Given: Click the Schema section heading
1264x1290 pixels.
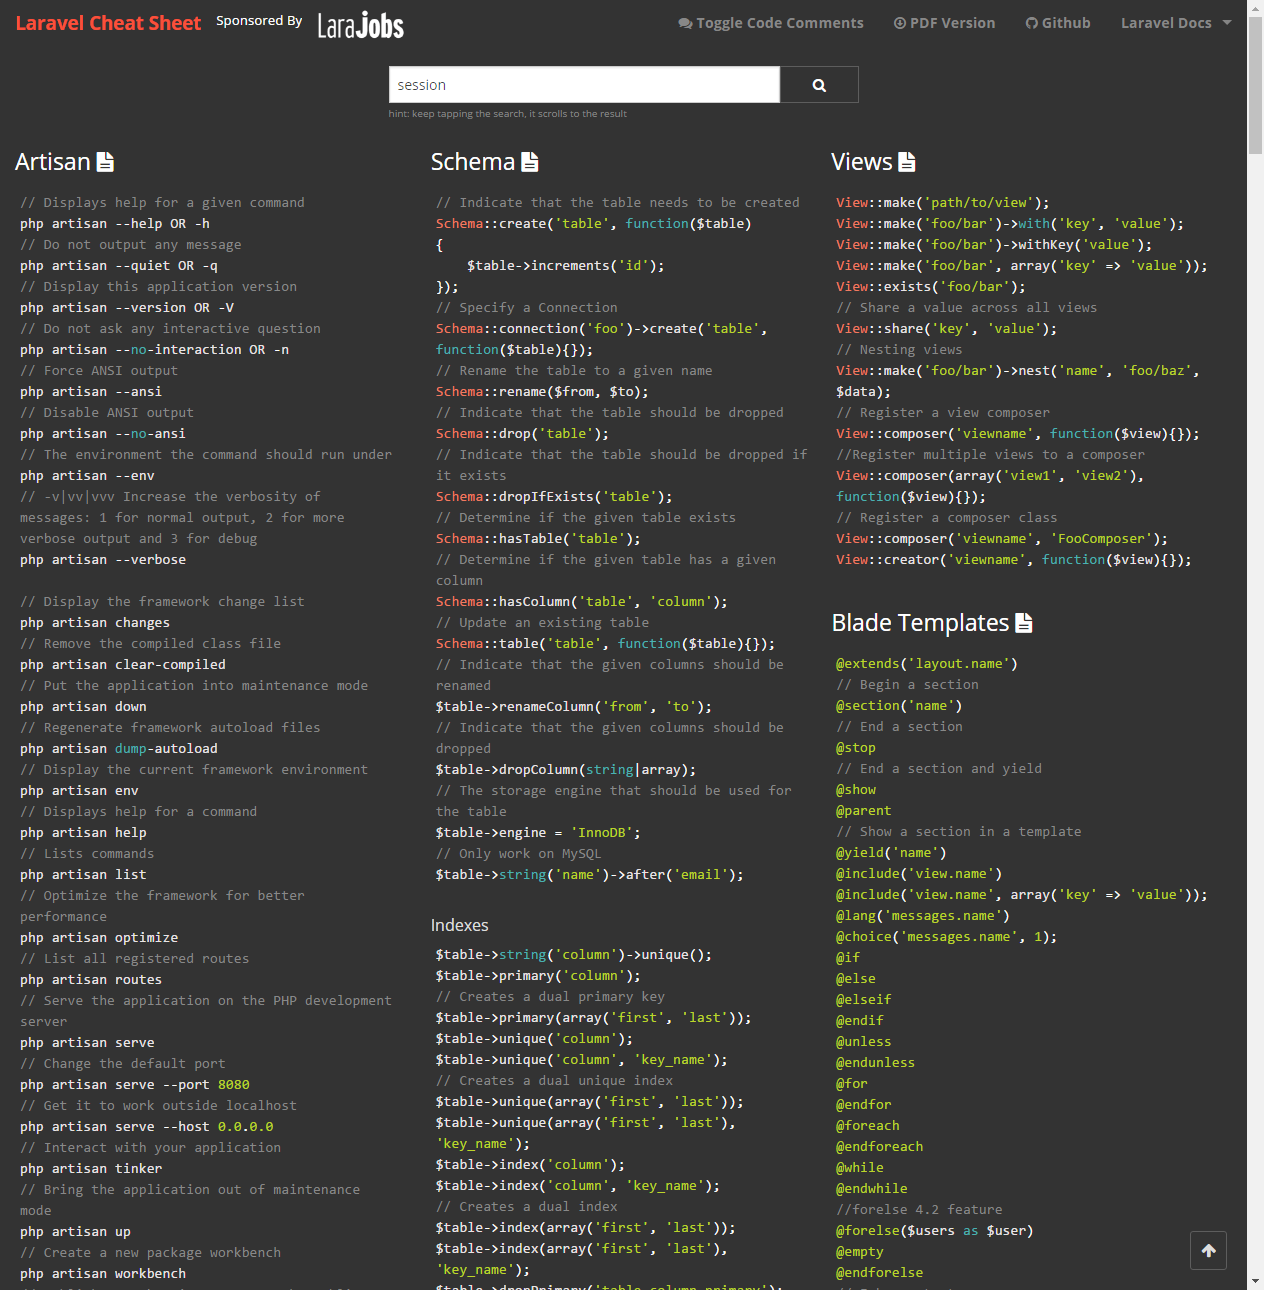Looking at the screenshot, I should [x=473, y=162].
